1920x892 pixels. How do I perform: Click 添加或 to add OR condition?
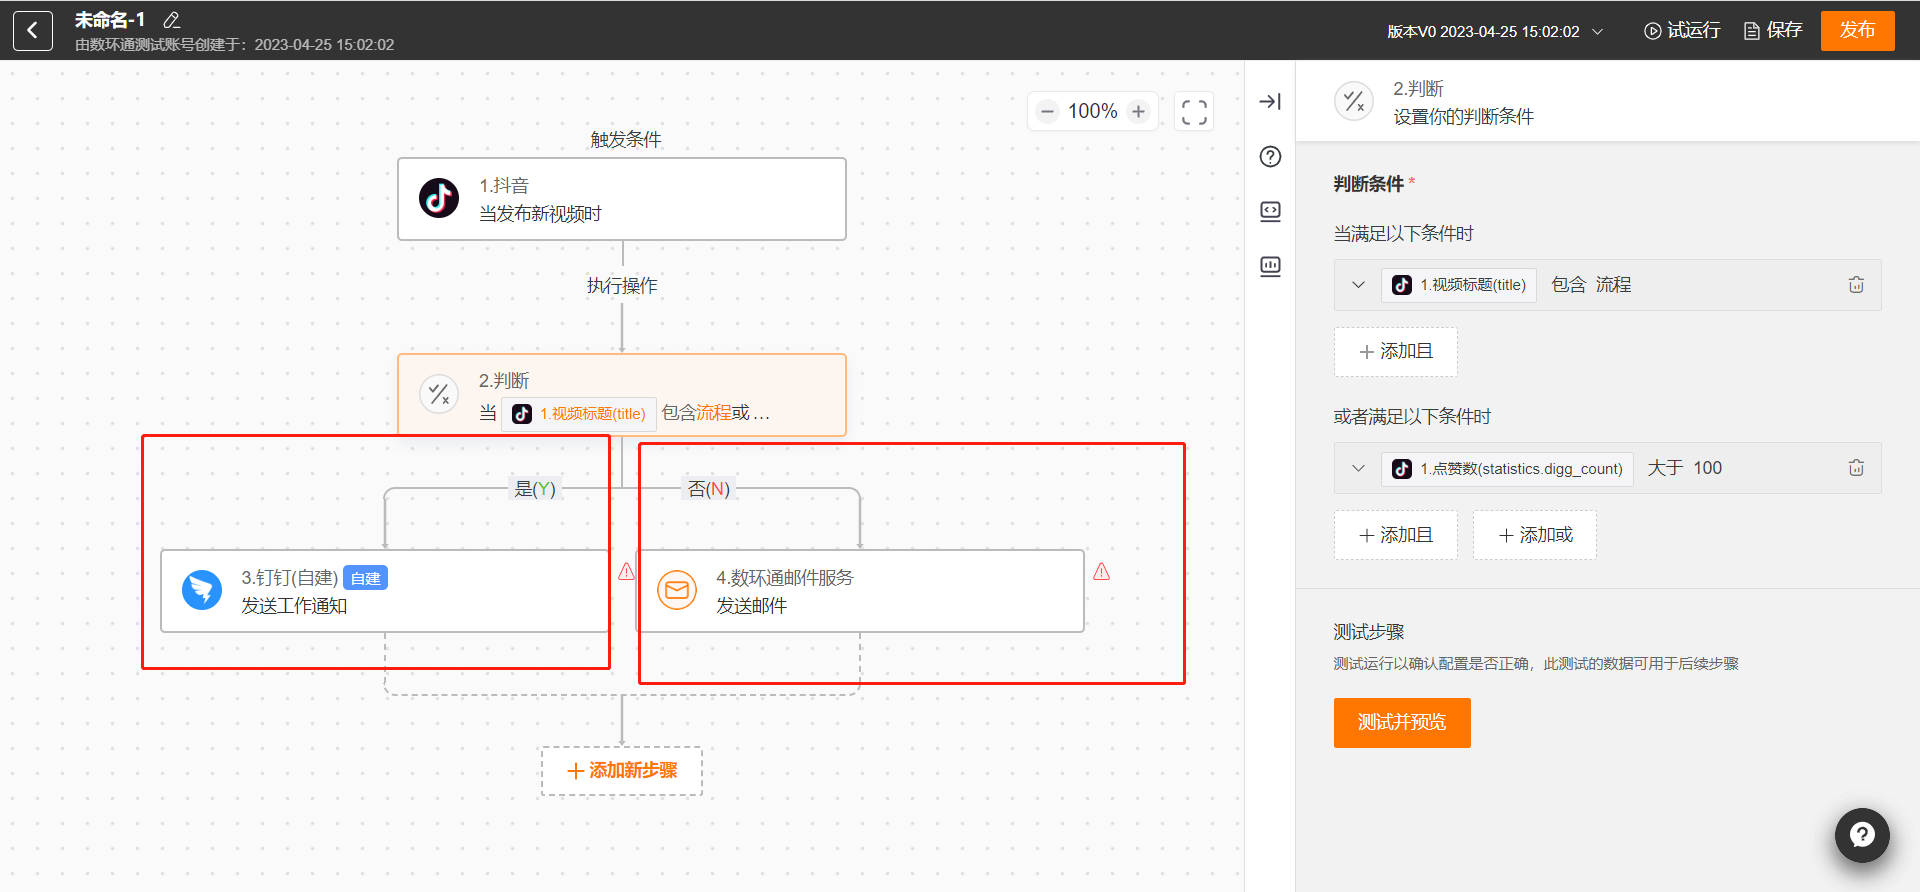(x=1534, y=535)
